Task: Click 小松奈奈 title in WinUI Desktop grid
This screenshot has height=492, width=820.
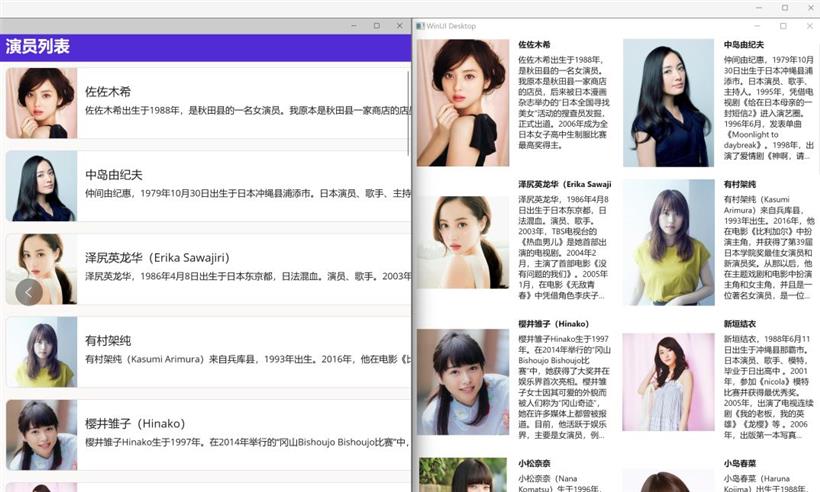Action: (534, 464)
